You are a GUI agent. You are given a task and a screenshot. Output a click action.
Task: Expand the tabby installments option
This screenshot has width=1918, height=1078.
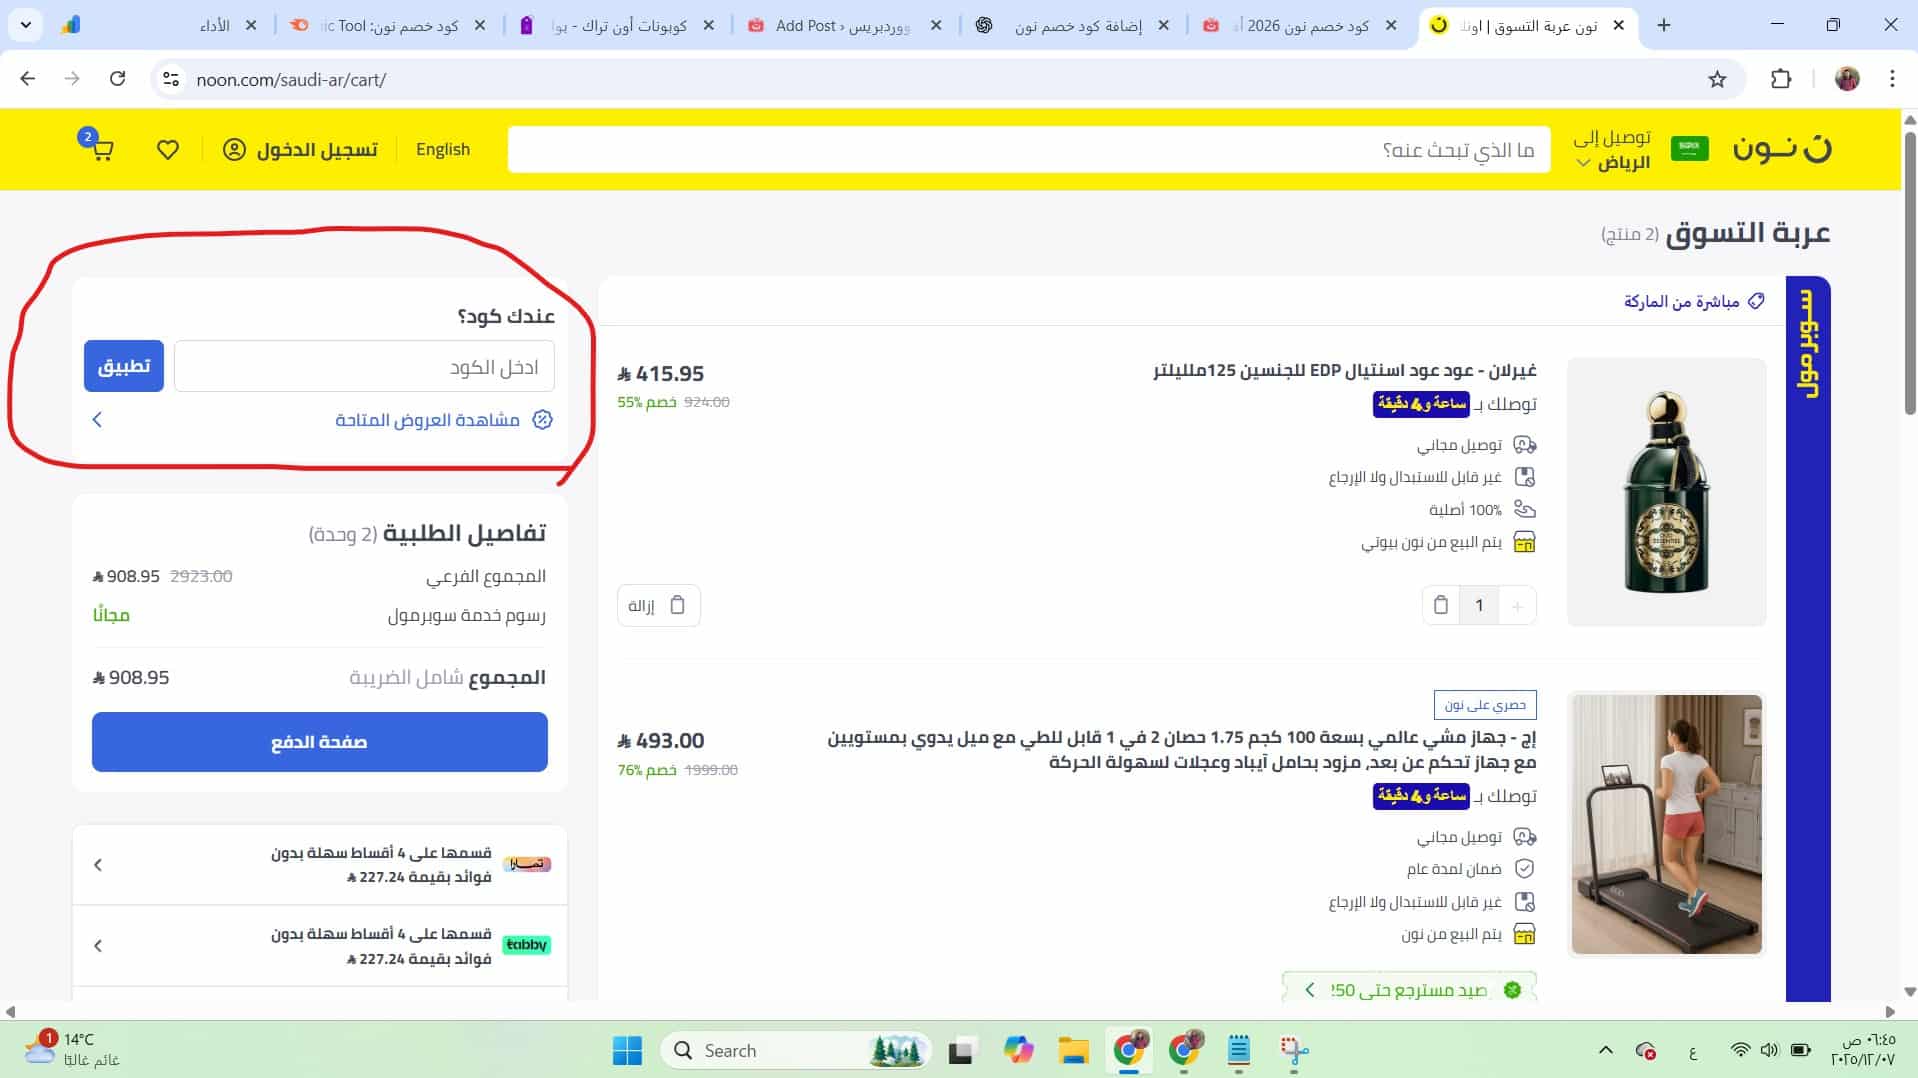tap(98, 945)
